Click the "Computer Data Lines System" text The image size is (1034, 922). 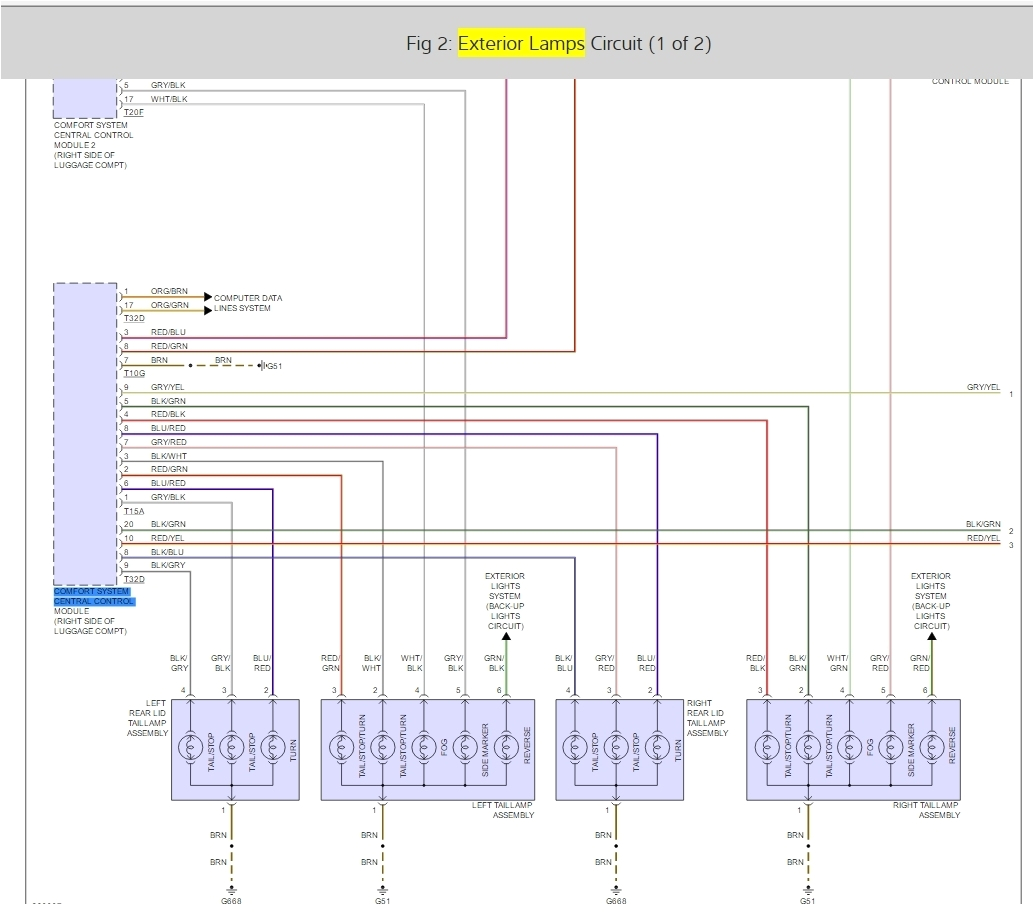248,303
